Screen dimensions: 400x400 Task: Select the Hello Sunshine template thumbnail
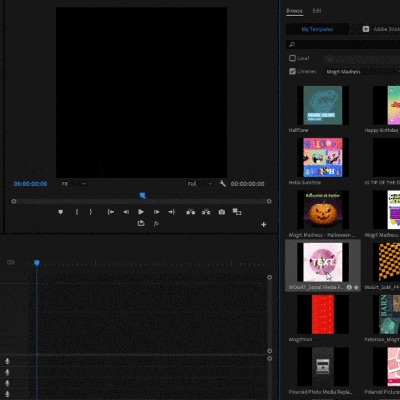click(x=323, y=157)
